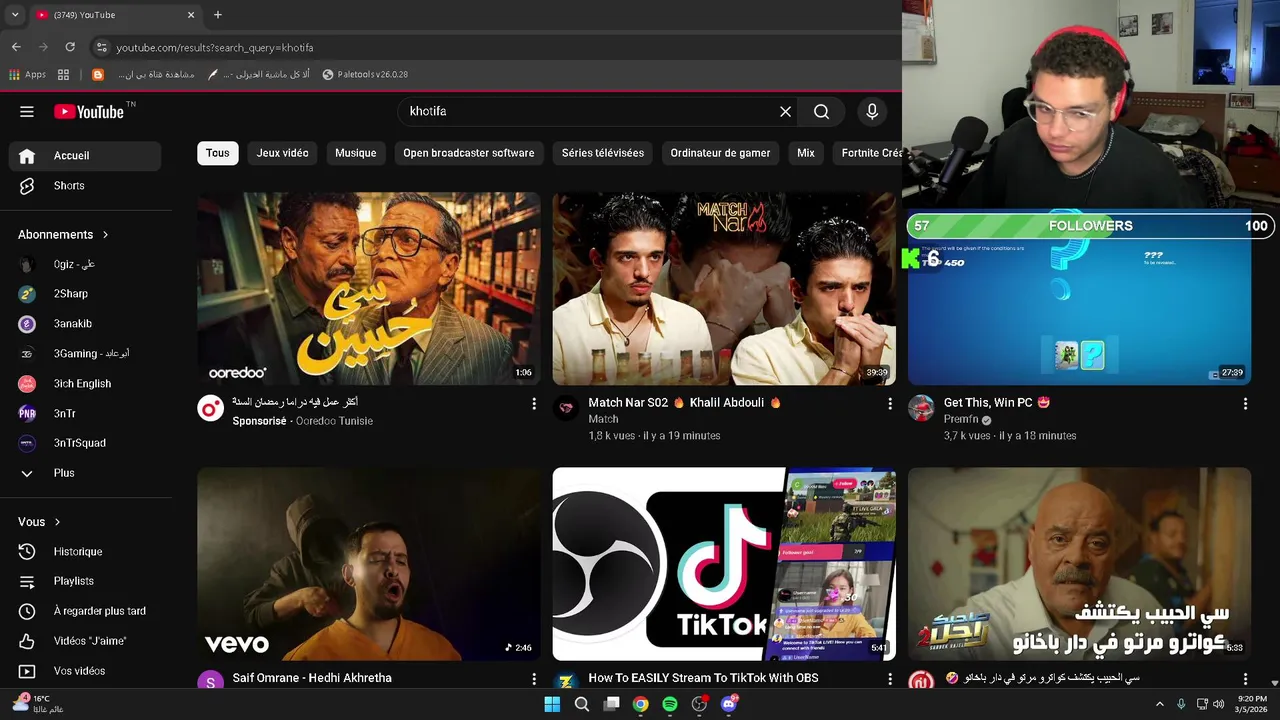Go to YouTube home via logo

[89, 112]
